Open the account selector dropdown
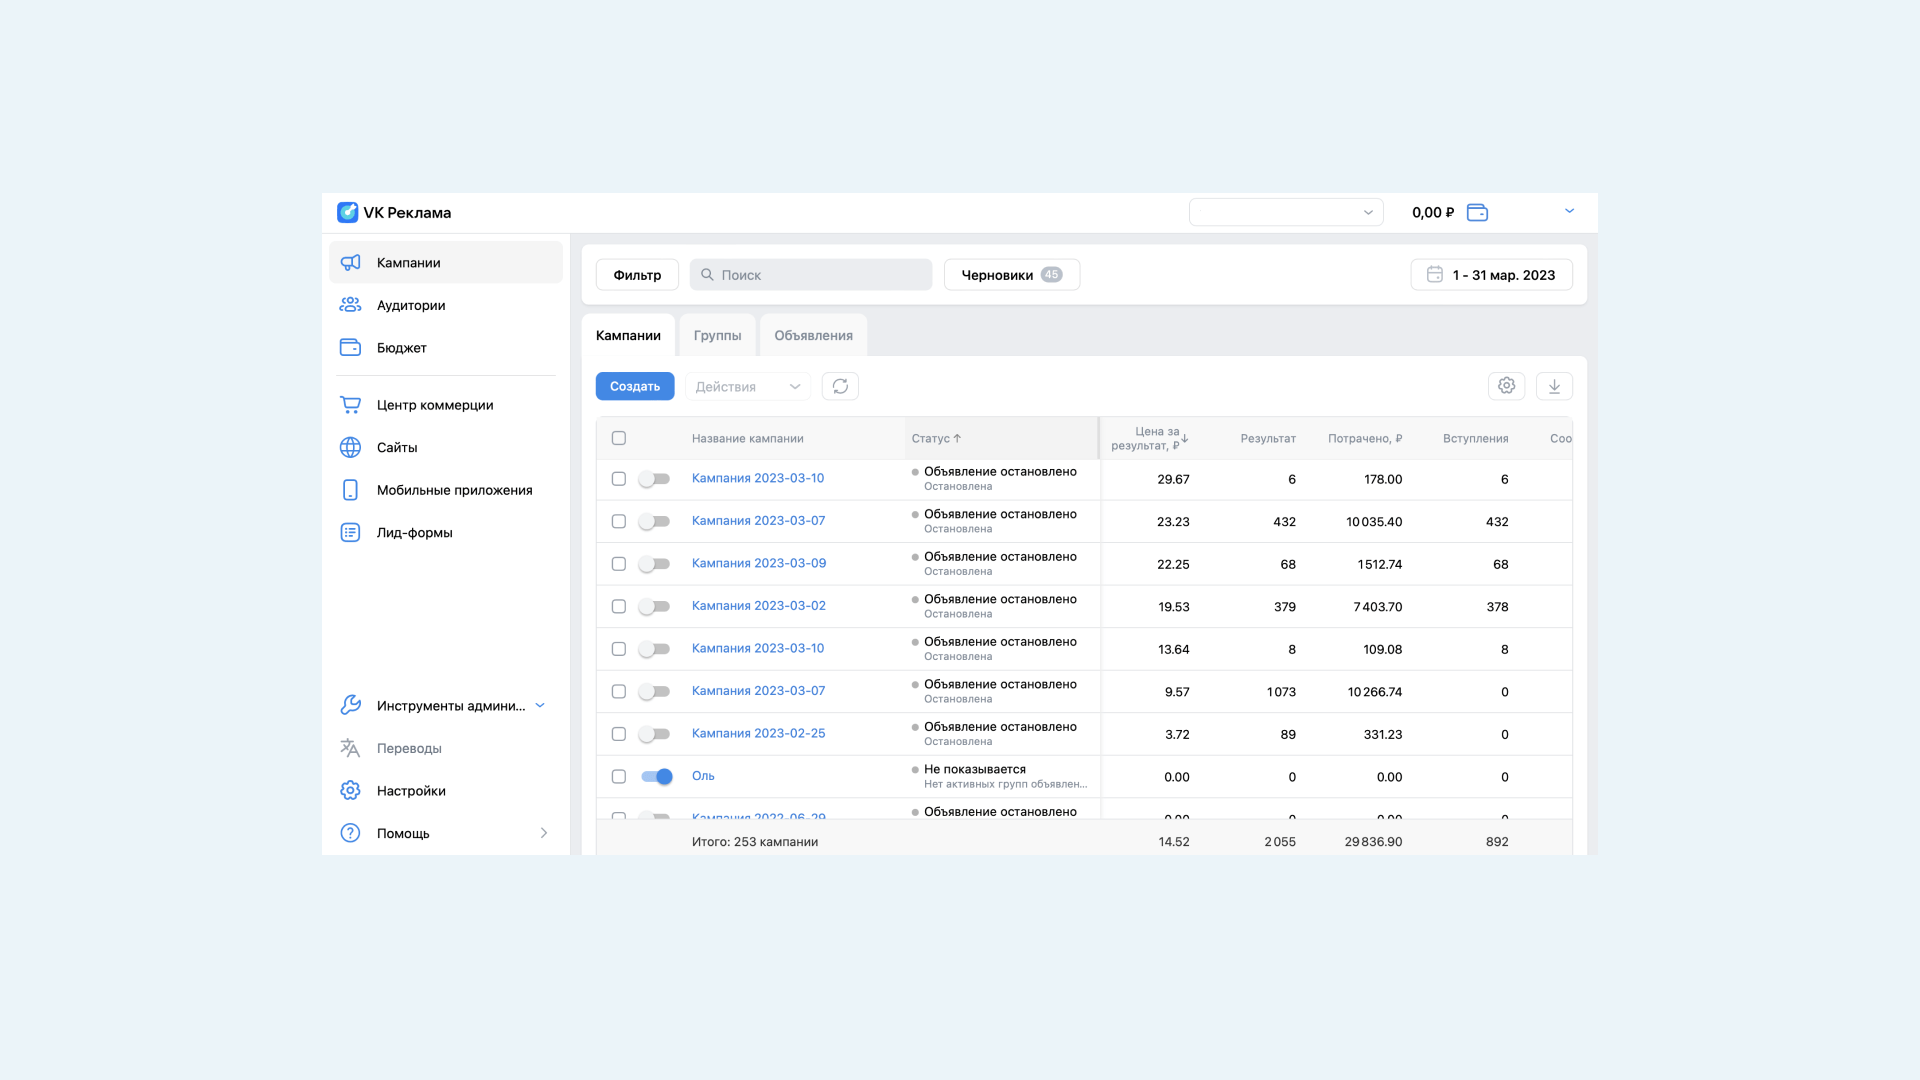 pos(1286,212)
